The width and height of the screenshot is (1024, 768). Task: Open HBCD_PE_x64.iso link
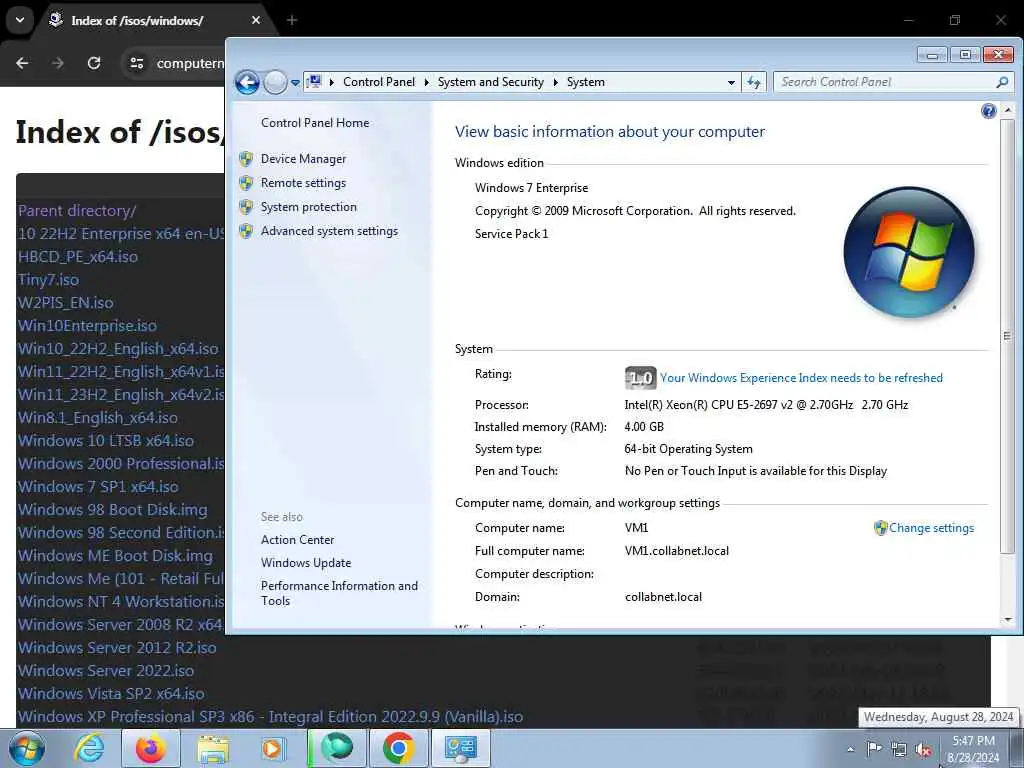click(x=78, y=257)
